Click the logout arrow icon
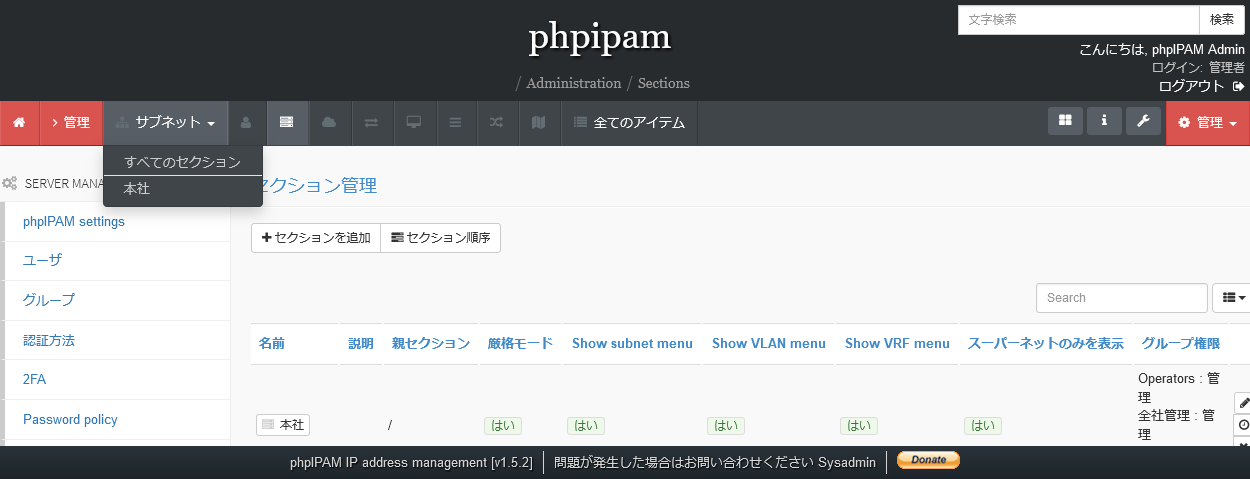The image size is (1250, 479). point(1238,87)
